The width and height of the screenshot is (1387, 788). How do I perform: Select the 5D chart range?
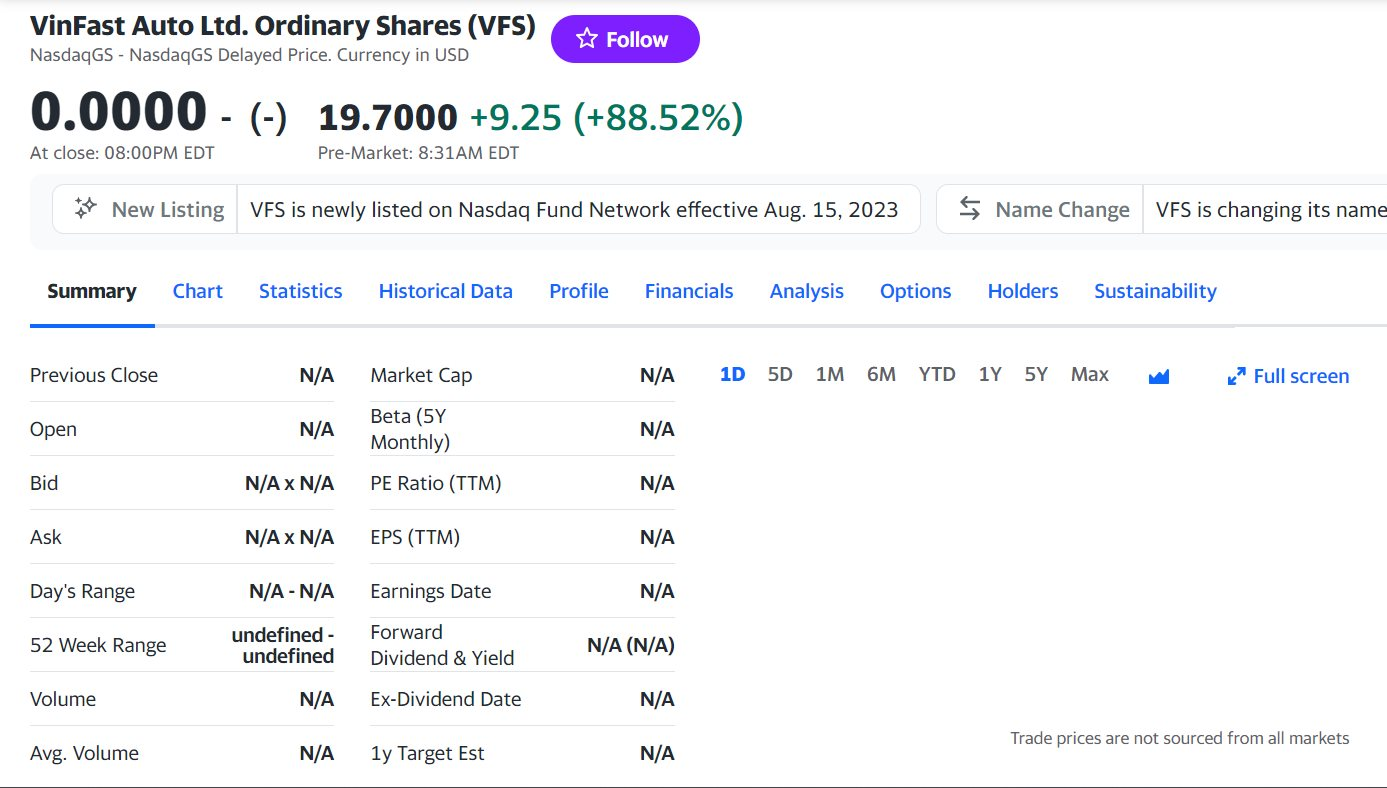779,374
